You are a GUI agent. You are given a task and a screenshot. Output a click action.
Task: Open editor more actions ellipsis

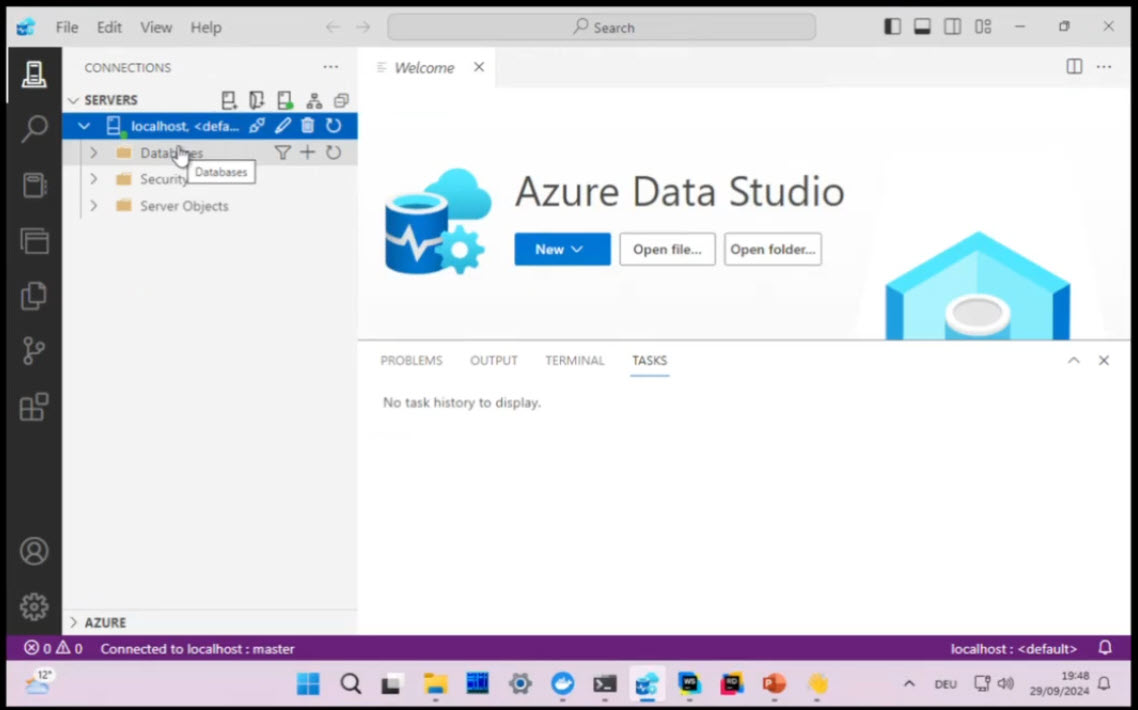coord(1104,67)
